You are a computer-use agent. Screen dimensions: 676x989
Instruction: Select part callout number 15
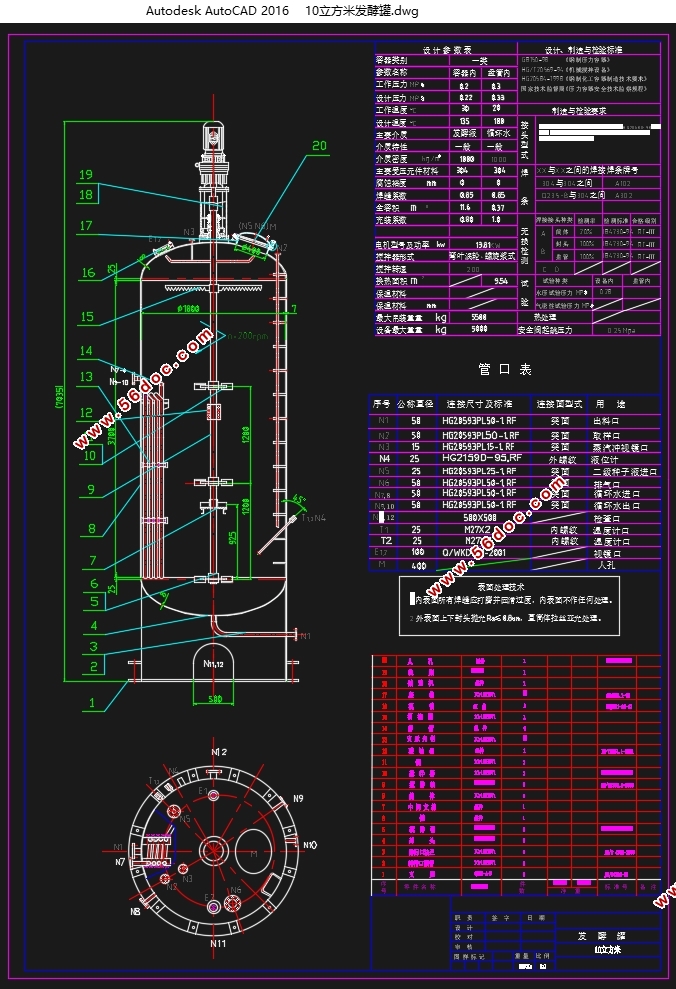click(x=87, y=317)
